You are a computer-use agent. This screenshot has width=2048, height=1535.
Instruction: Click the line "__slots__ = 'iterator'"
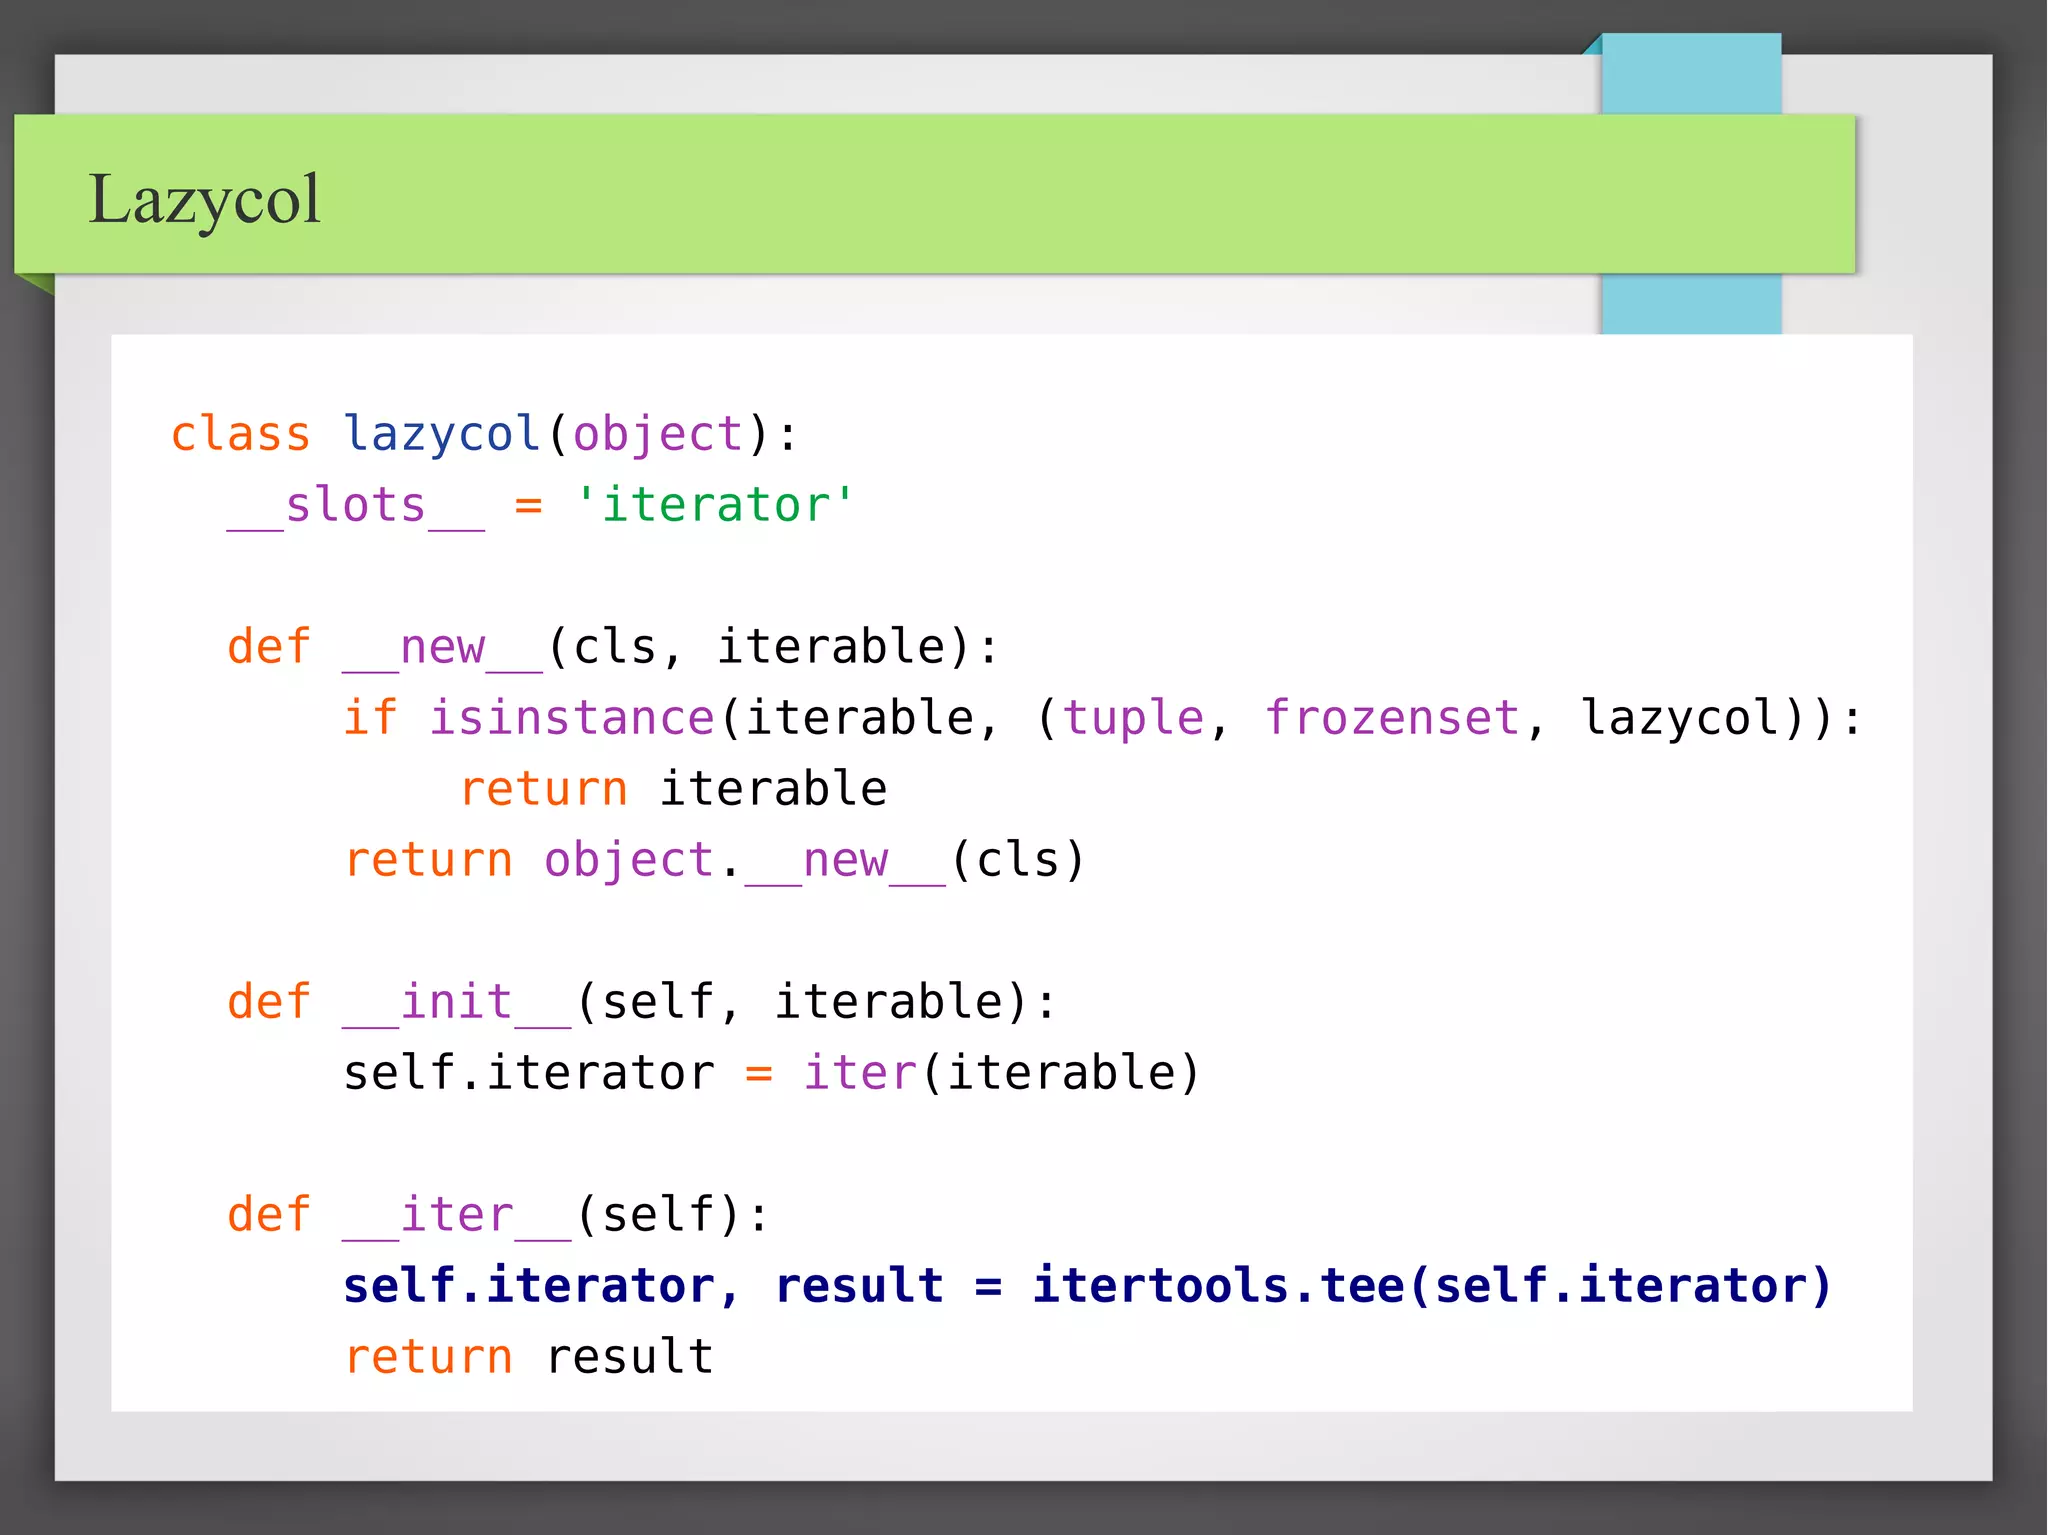pos(541,505)
